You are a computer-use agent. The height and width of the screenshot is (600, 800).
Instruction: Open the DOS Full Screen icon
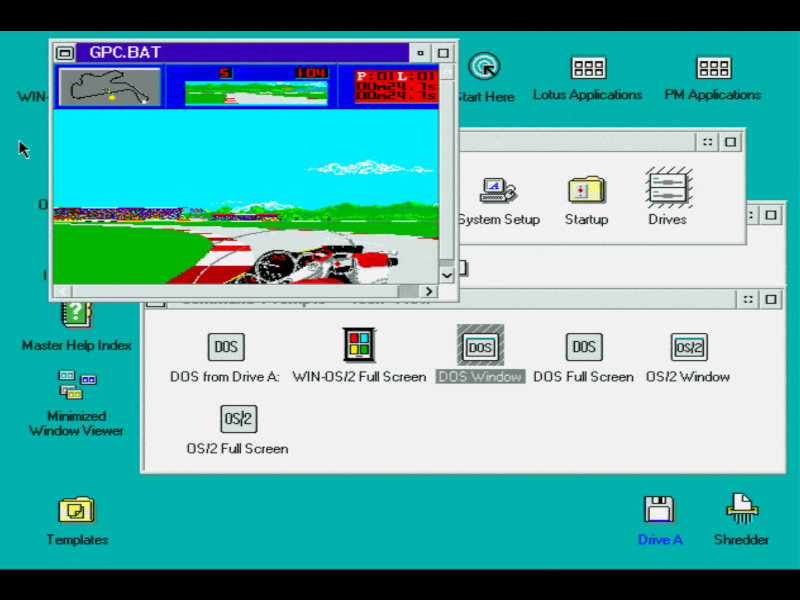[x=584, y=347]
